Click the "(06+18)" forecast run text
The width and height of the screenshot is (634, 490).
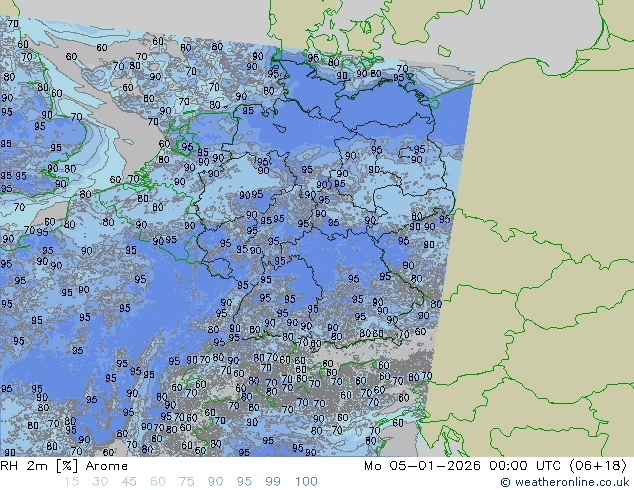pyautogui.click(x=598, y=466)
